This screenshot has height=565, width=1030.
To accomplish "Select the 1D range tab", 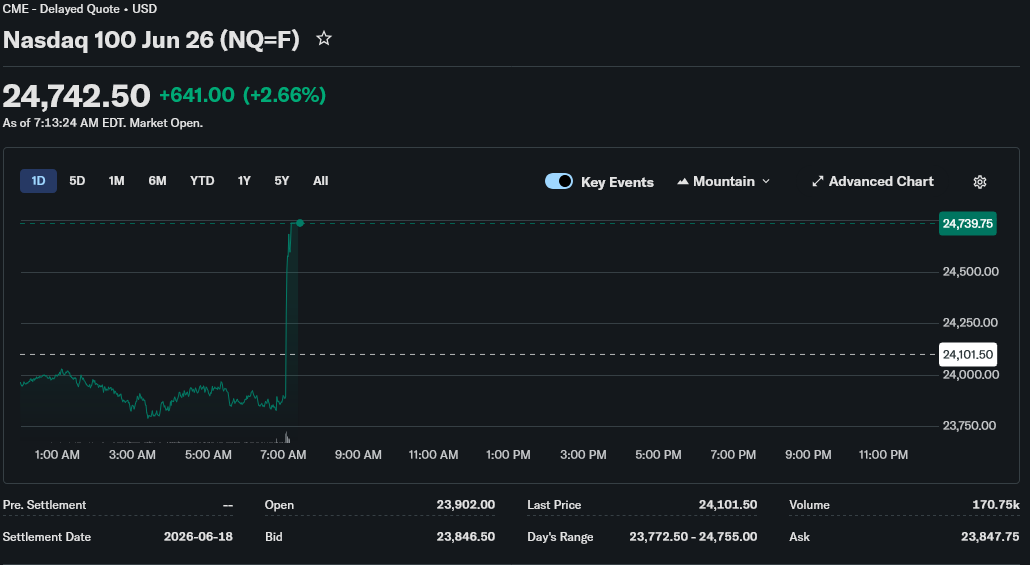I will click(38, 181).
